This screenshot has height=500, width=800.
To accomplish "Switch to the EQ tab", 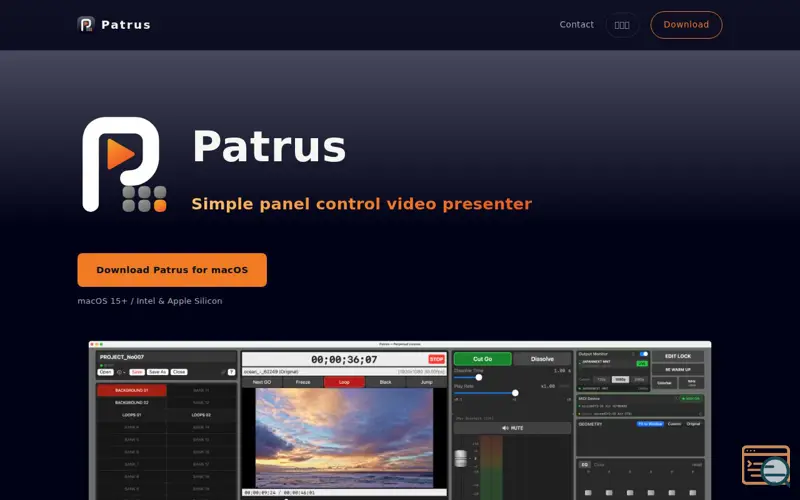I will [585, 465].
